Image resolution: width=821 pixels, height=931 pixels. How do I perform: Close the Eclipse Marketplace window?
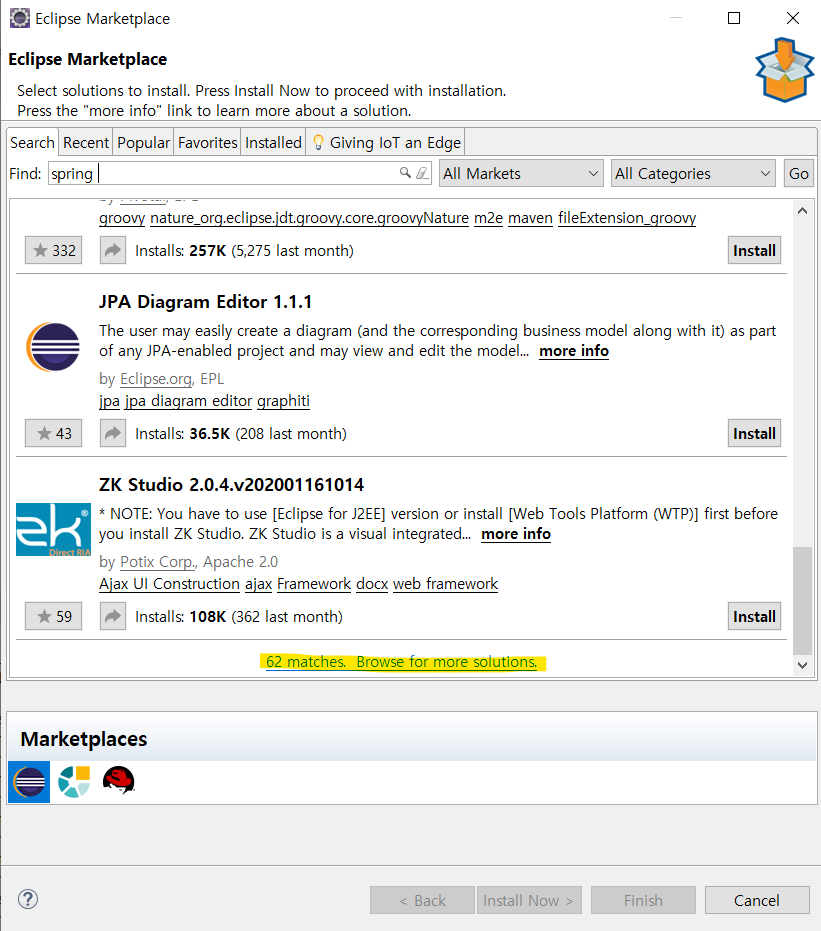793,18
